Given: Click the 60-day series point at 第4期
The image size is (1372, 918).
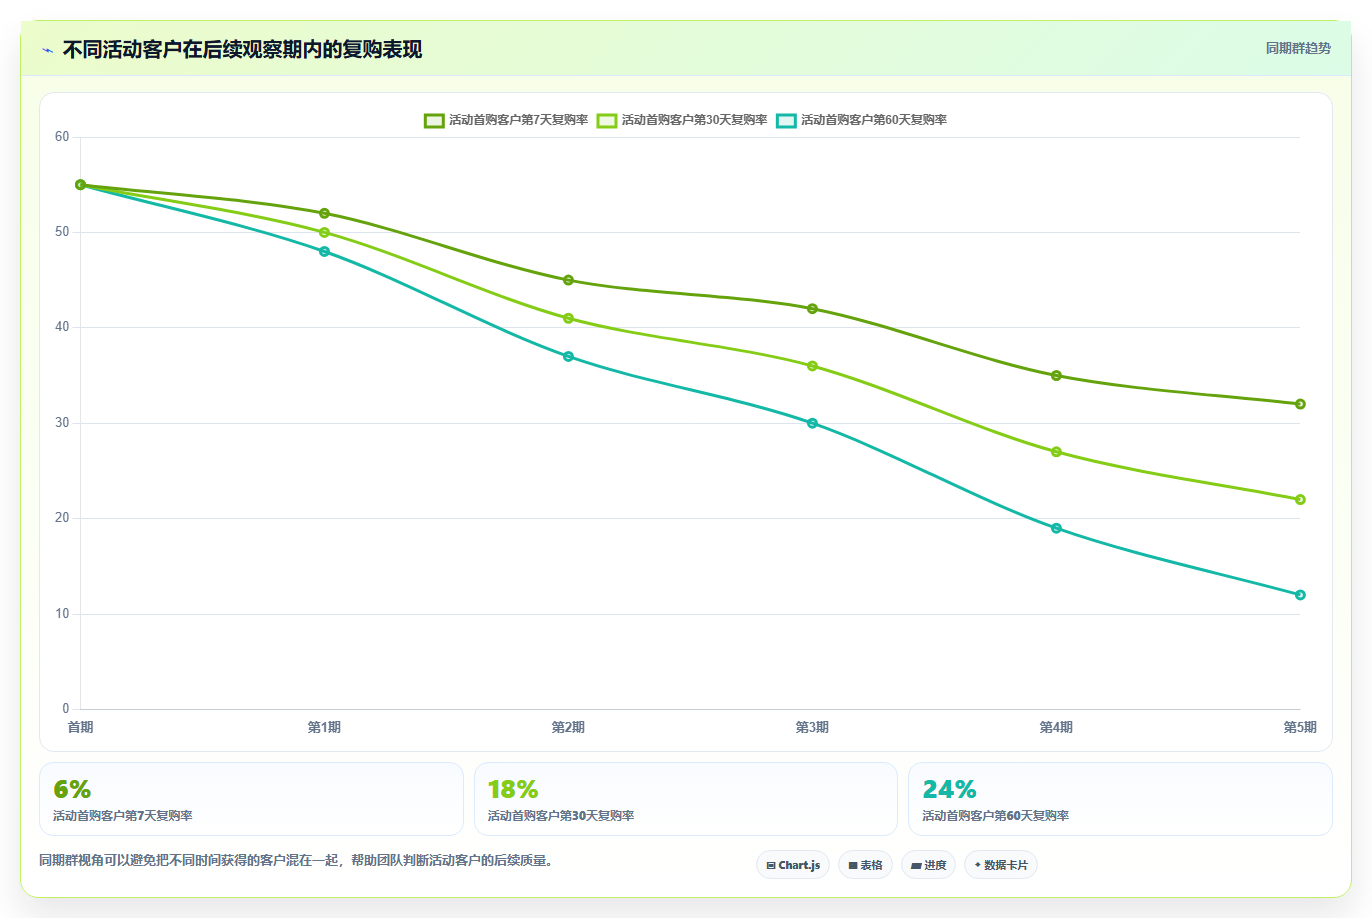Looking at the screenshot, I should coord(1056,528).
